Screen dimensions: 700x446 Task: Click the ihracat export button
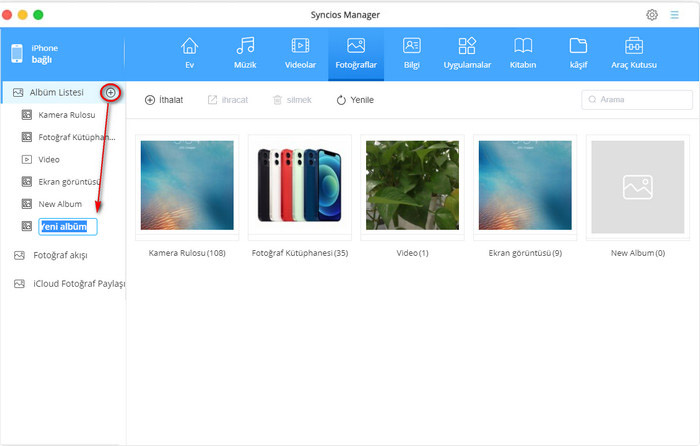(228, 100)
